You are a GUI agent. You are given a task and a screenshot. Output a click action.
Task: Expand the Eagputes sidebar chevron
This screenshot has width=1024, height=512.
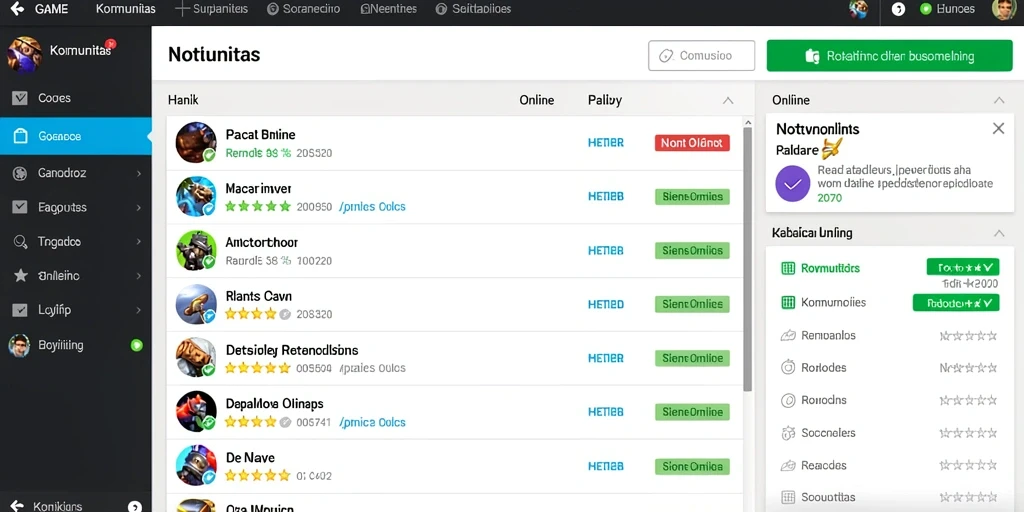(138, 208)
